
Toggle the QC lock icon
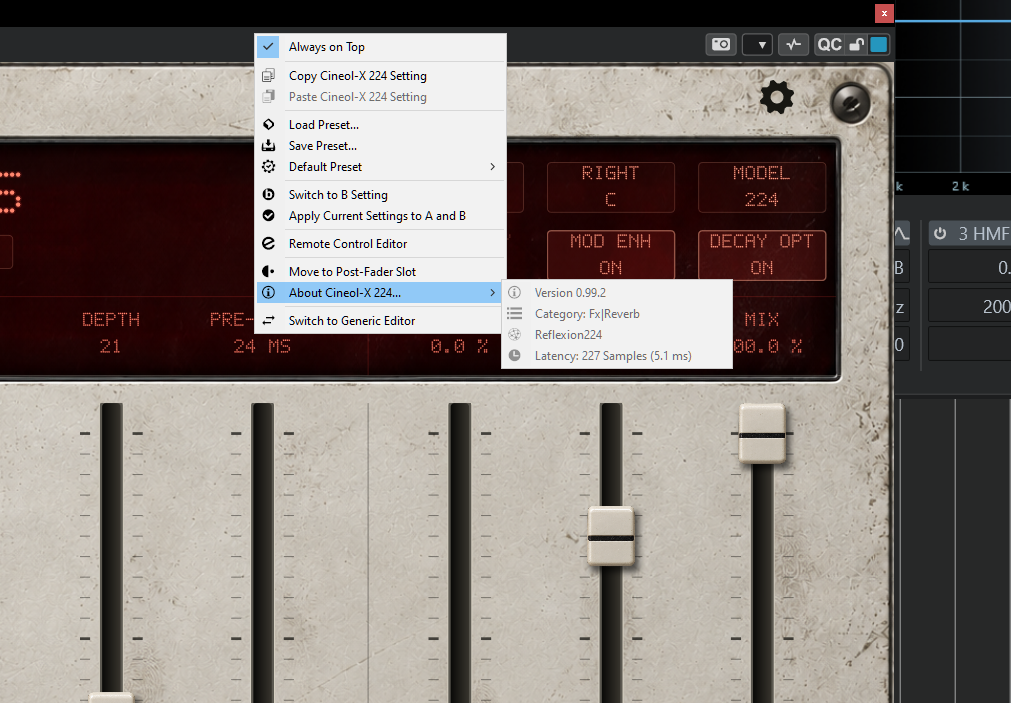[856, 45]
